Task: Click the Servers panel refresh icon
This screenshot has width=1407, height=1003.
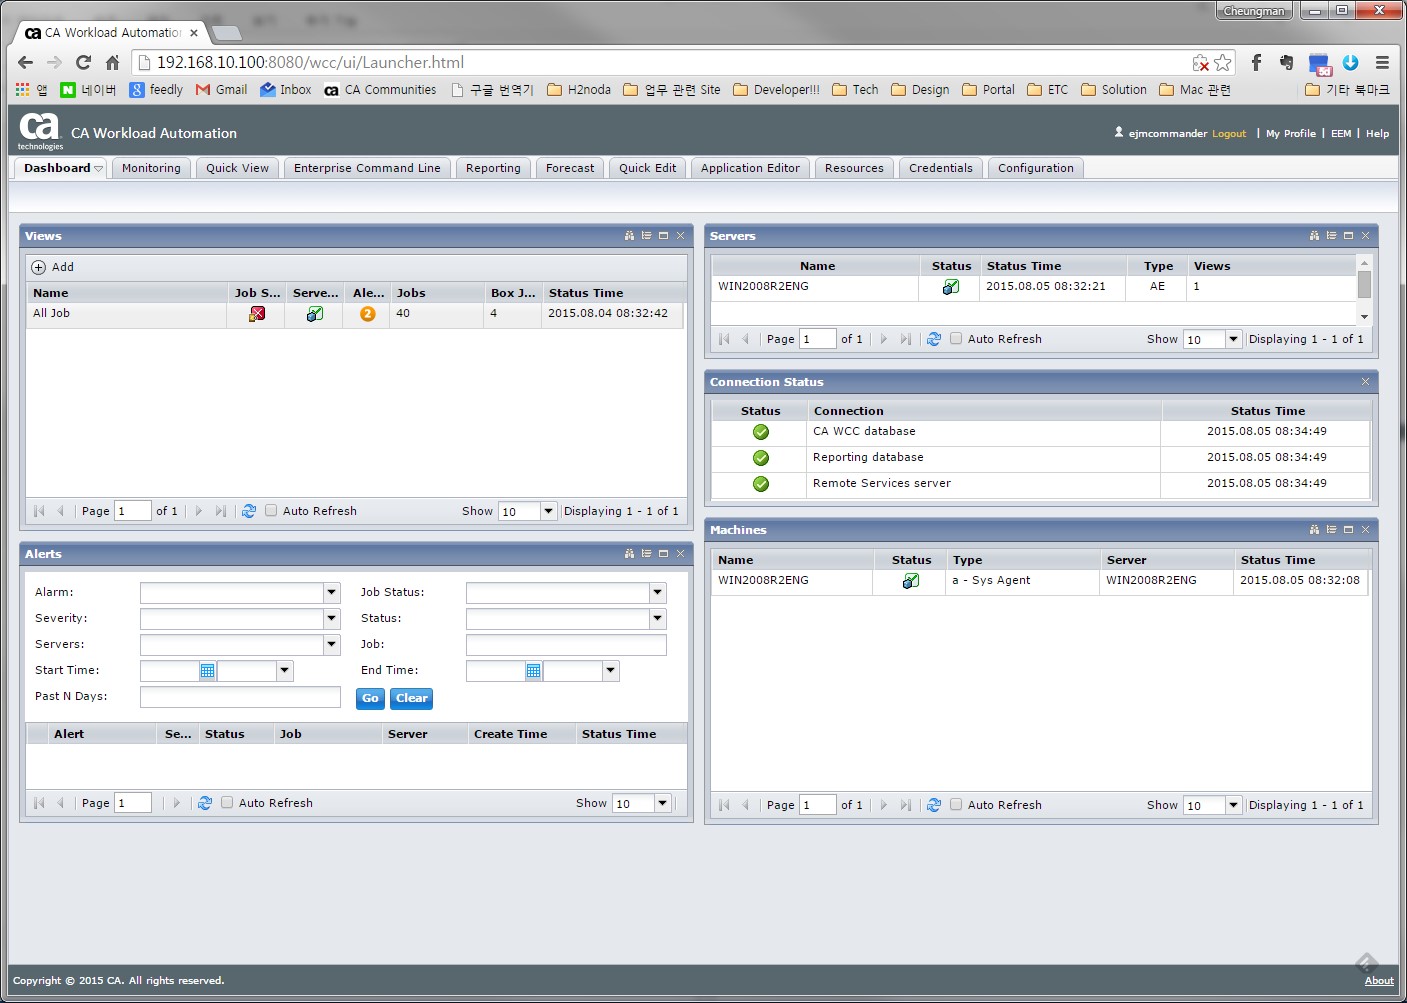Action: click(x=934, y=339)
